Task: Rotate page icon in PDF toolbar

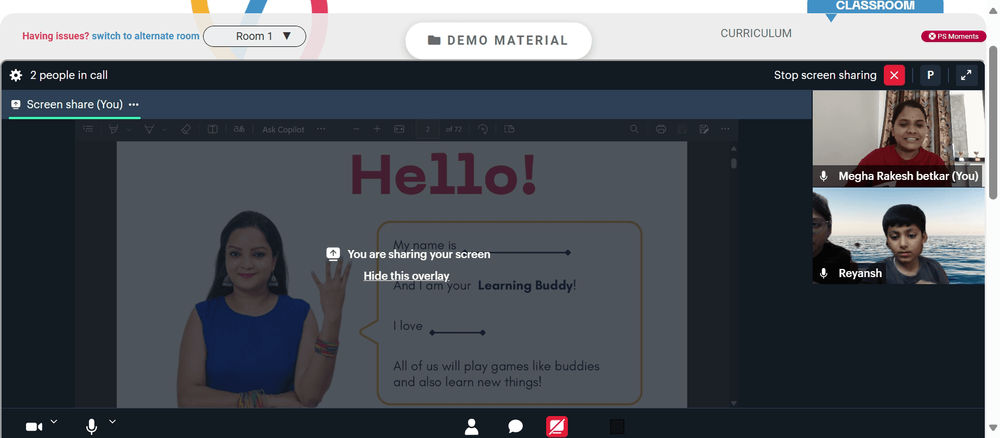Action: [483, 129]
